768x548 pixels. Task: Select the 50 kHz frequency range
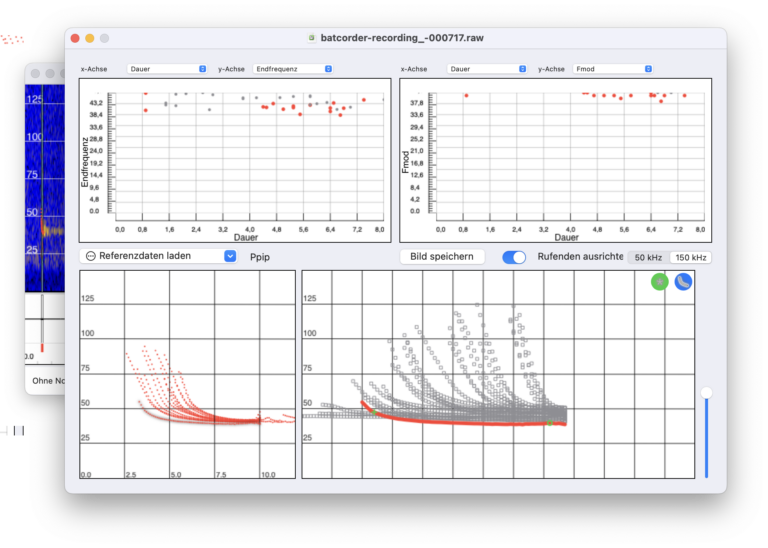(648, 257)
